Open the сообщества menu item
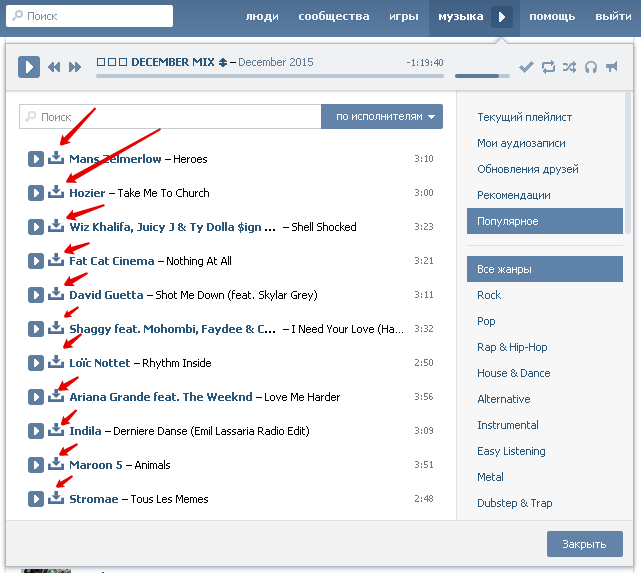Image resolution: width=641 pixels, height=573 pixels. (x=334, y=17)
